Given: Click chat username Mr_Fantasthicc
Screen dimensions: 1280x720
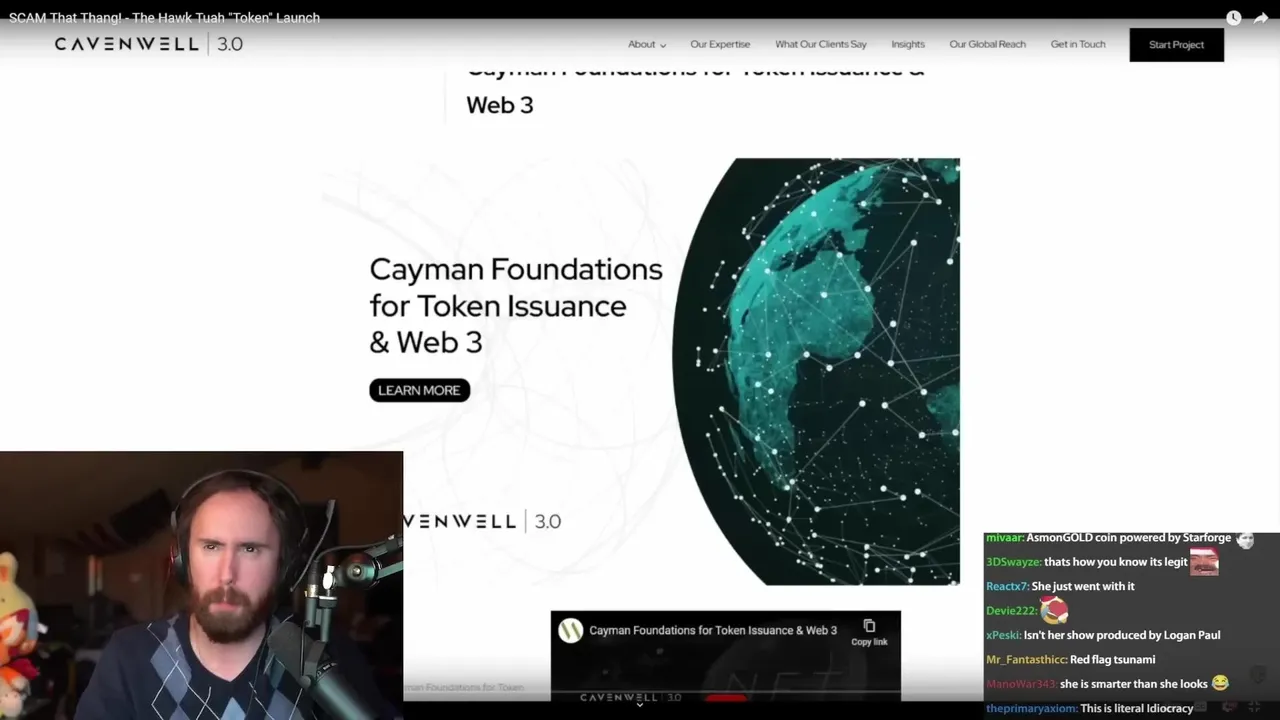Looking at the screenshot, I should pos(1026,659).
